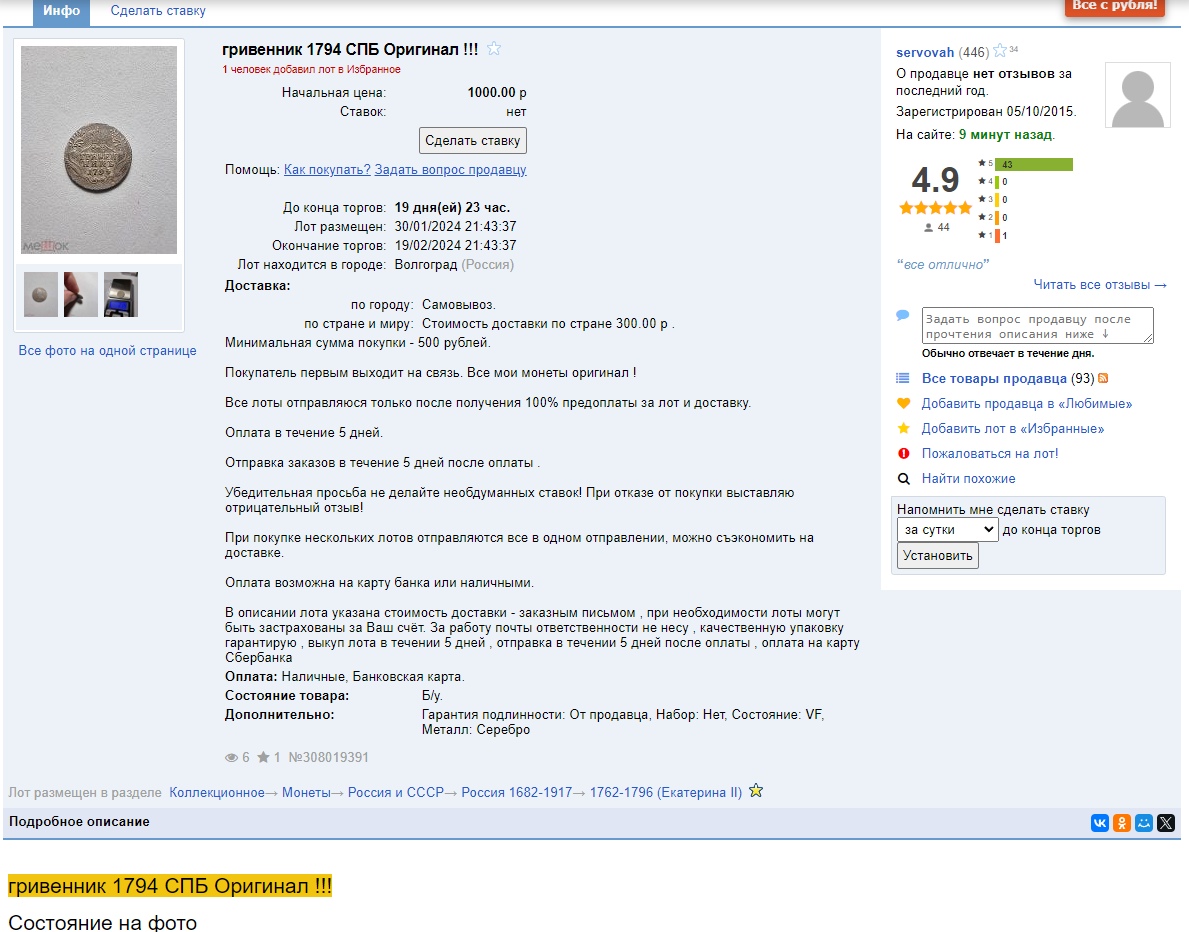
Task: Click the question-to-seller text field
Action: 1037,326
